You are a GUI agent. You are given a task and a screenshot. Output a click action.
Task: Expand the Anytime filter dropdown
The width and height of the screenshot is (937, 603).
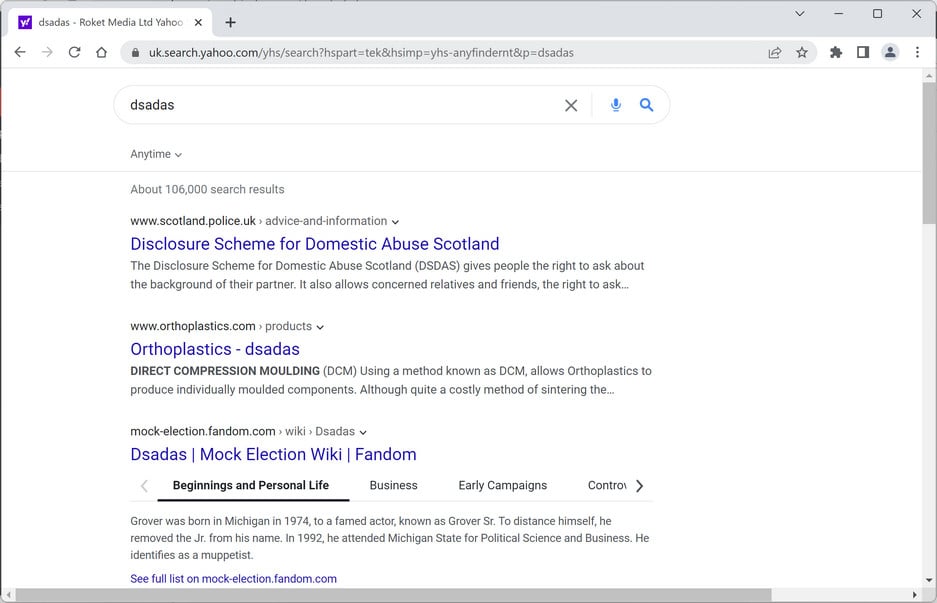click(x=156, y=154)
